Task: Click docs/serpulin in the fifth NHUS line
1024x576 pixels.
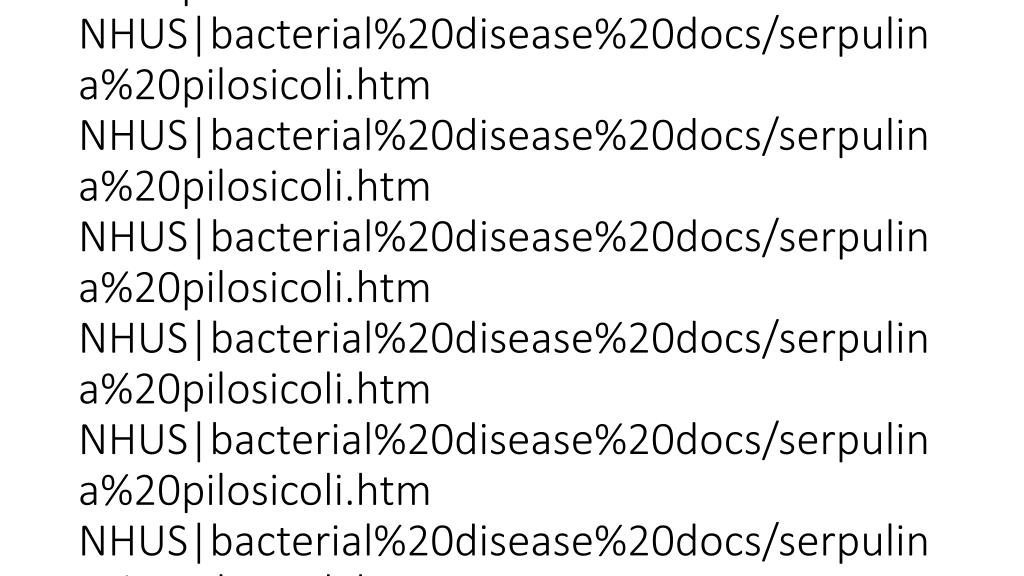Action: [x=793, y=442]
